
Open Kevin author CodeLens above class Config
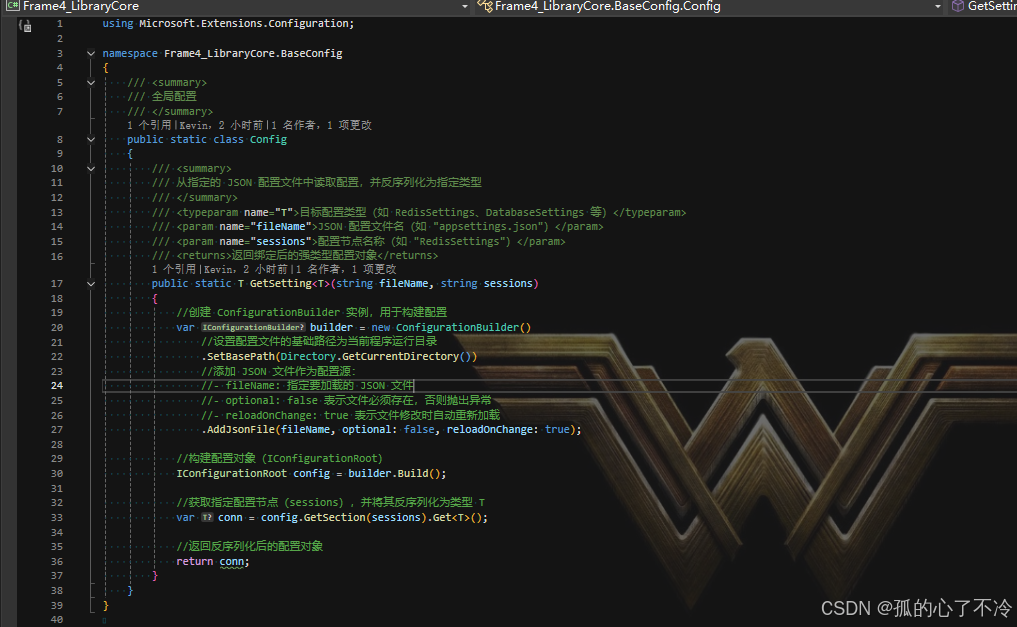tap(220, 125)
